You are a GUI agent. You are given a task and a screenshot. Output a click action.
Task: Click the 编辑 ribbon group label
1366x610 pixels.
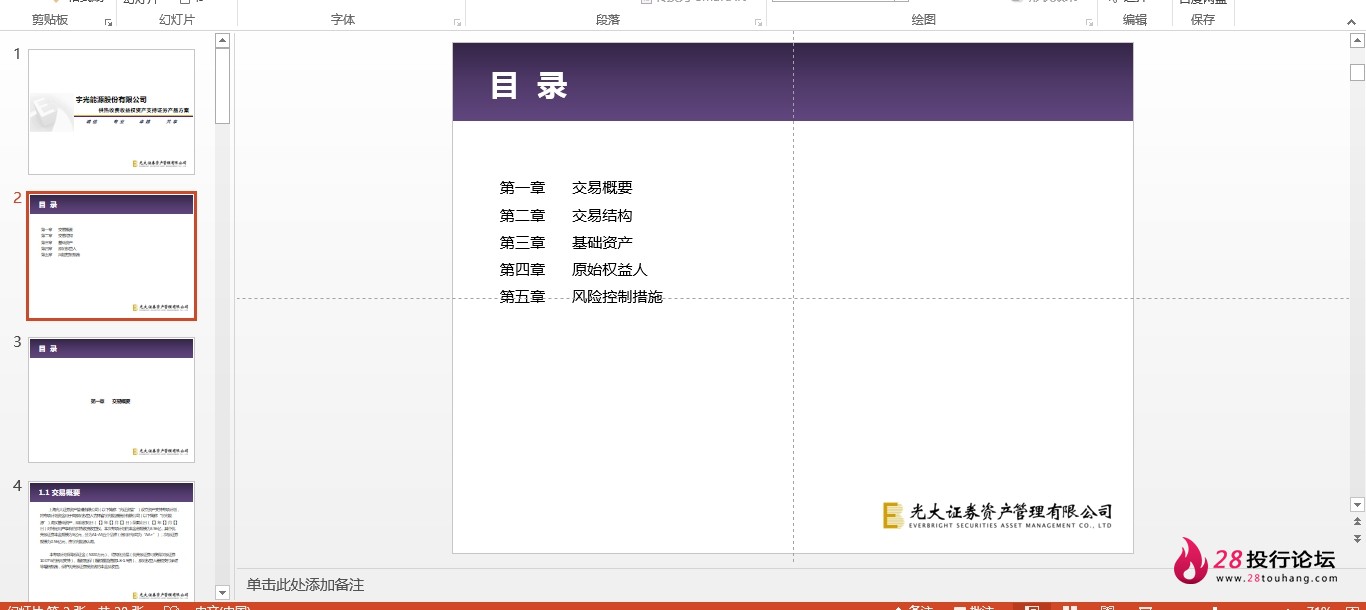1135,20
